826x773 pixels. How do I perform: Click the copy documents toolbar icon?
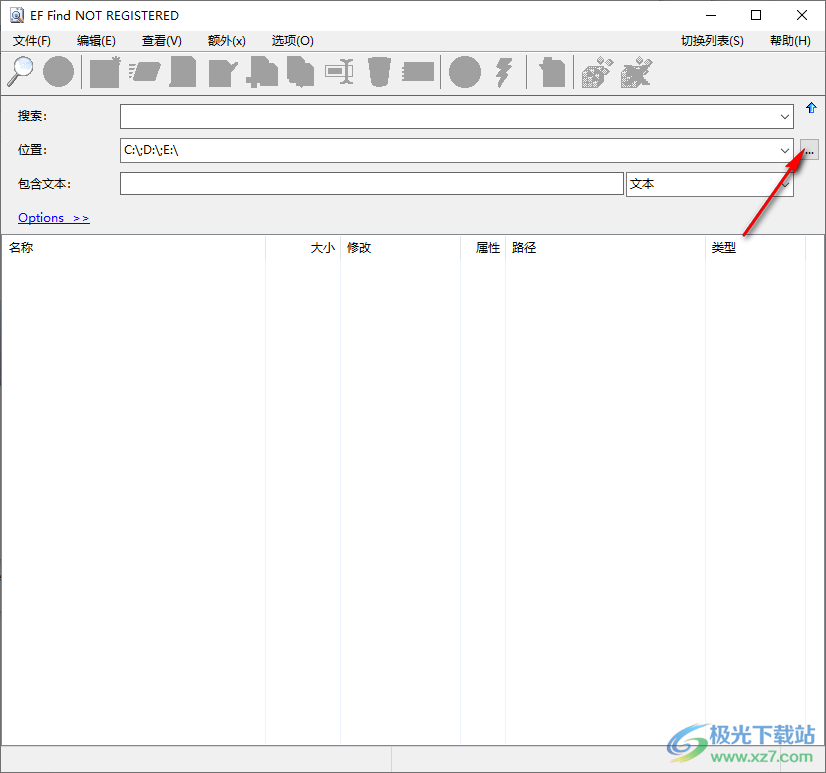pyautogui.click(x=301, y=72)
